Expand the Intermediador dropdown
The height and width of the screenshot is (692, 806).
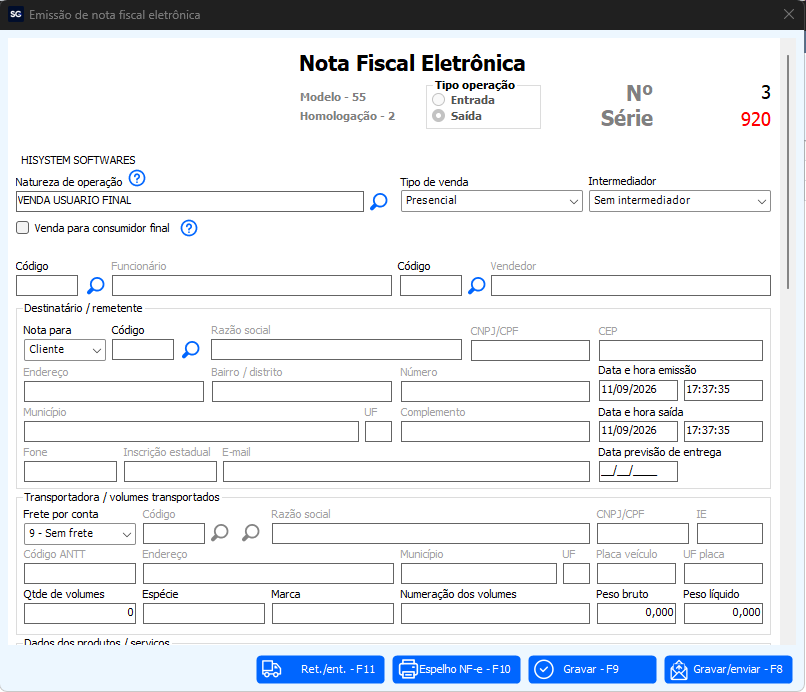tap(680, 201)
